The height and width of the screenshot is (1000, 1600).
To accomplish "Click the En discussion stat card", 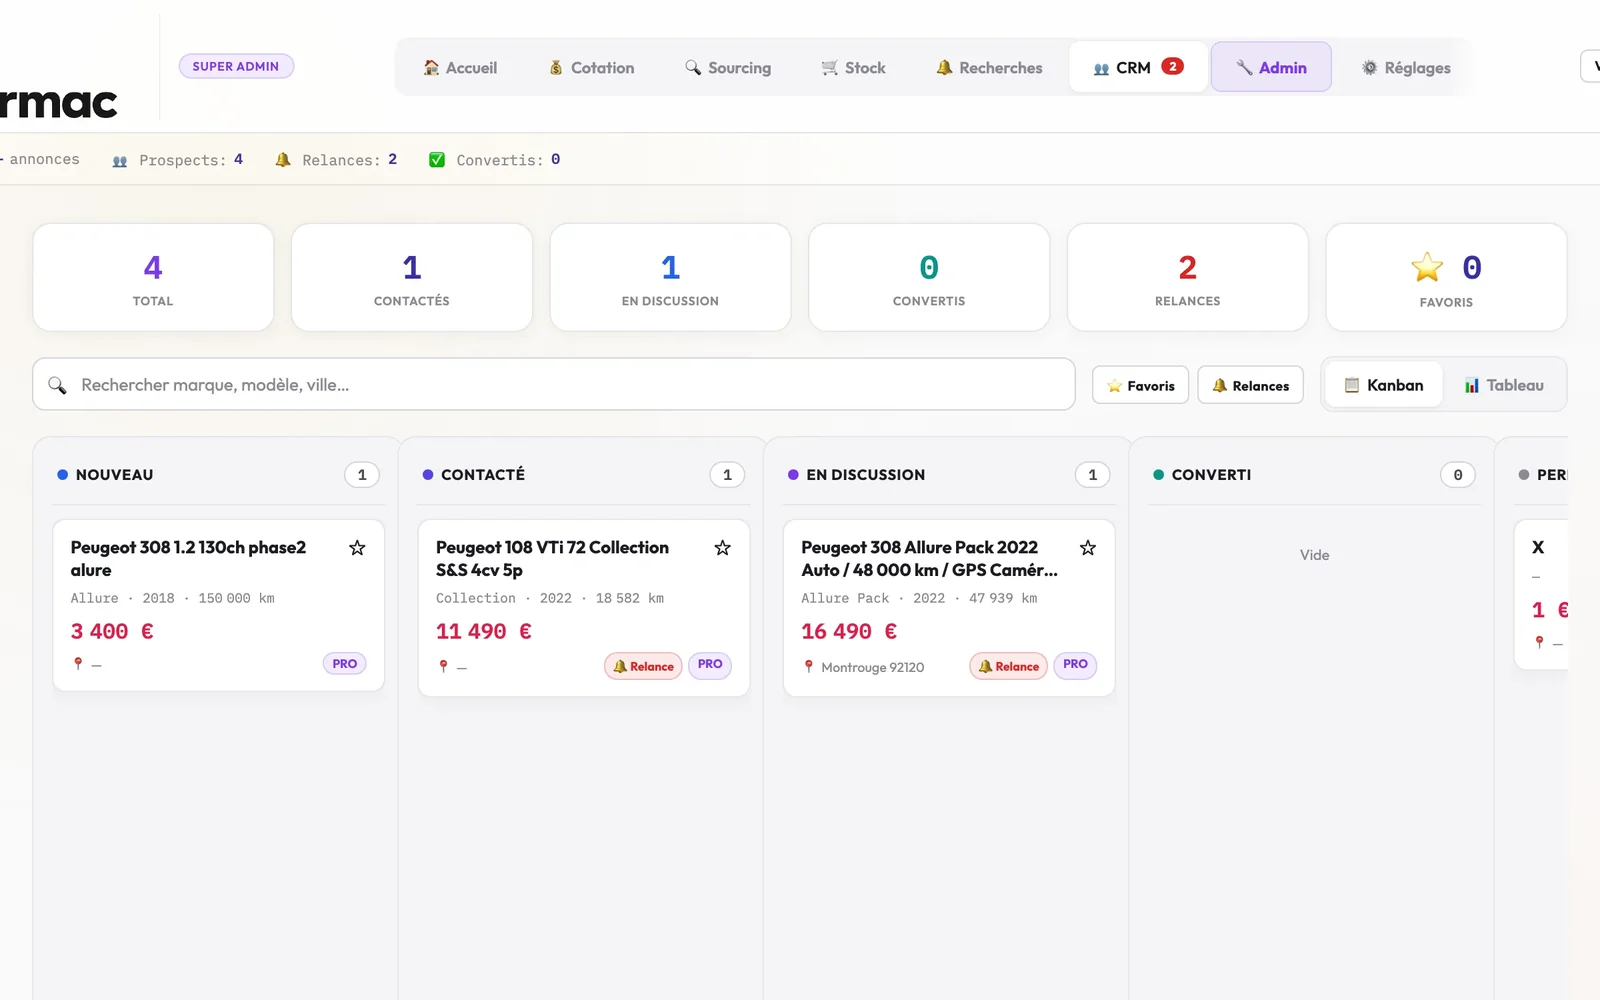I will 670,277.
